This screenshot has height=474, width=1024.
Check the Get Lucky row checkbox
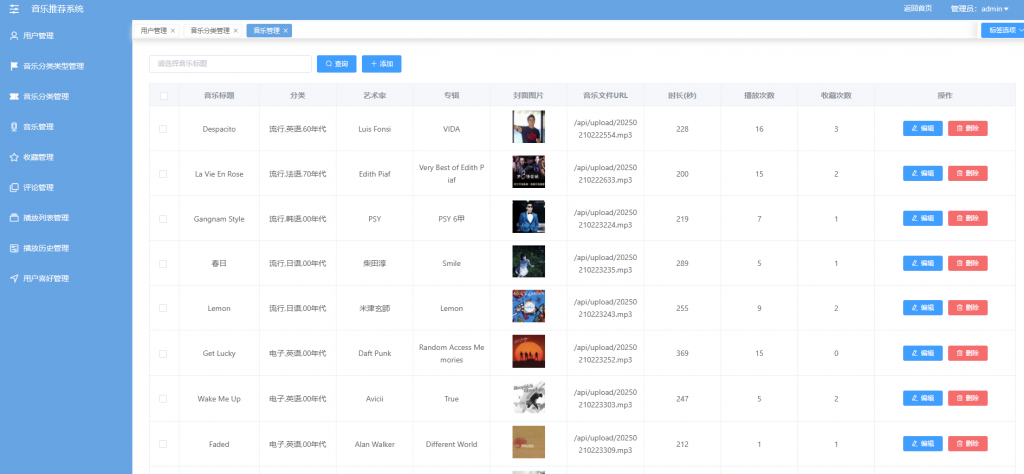click(x=163, y=353)
